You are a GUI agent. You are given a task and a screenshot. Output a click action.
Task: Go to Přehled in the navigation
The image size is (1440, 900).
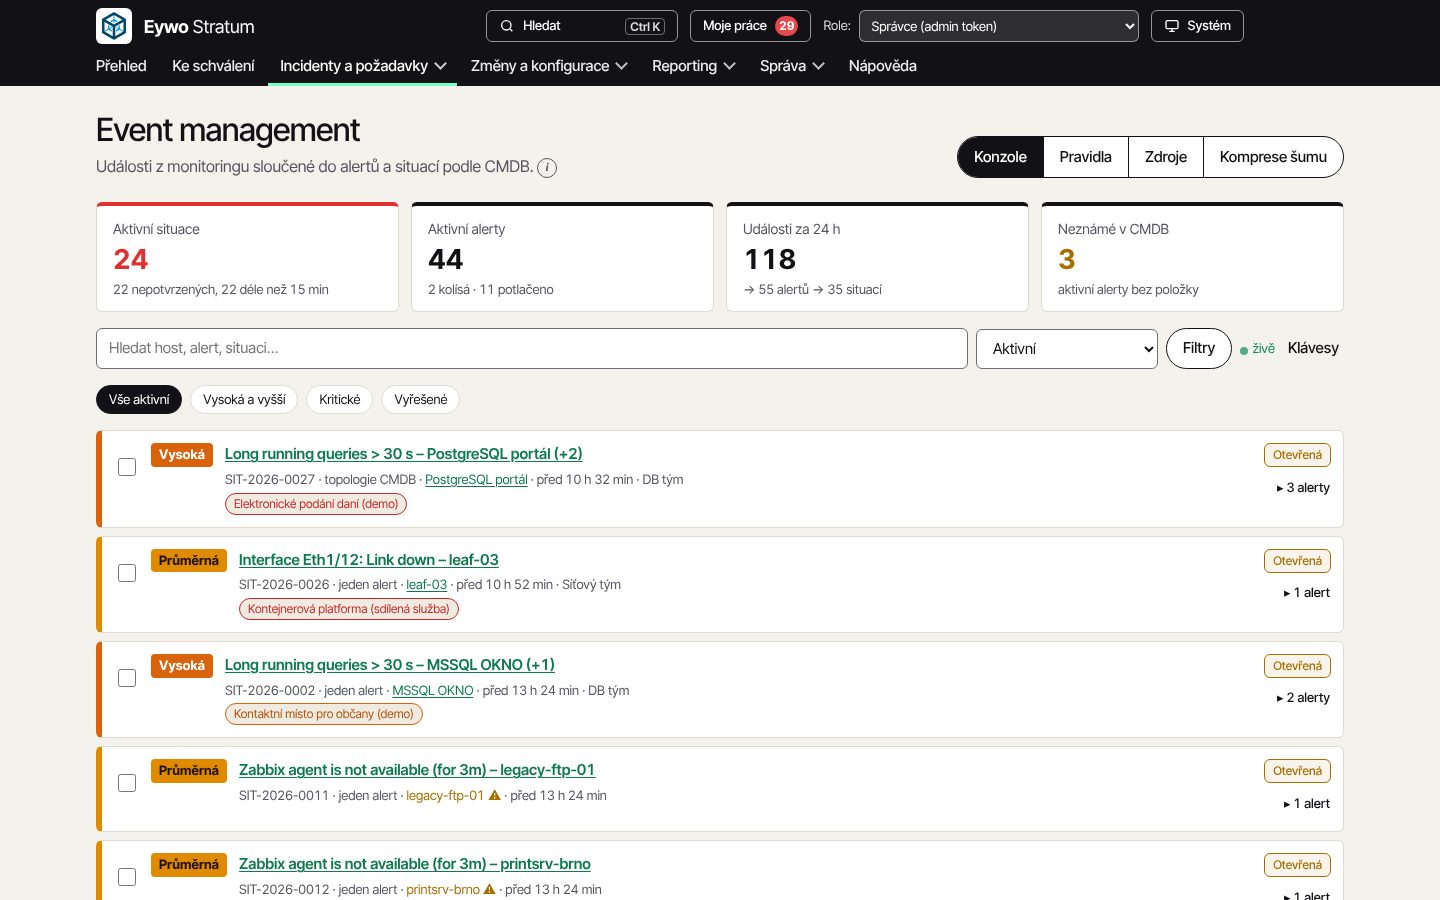(x=121, y=66)
